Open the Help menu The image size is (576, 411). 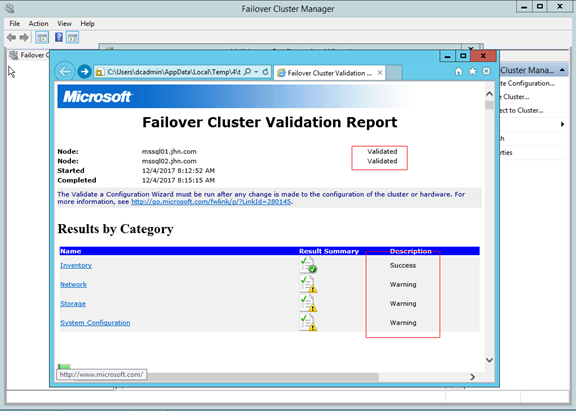(87, 24)
